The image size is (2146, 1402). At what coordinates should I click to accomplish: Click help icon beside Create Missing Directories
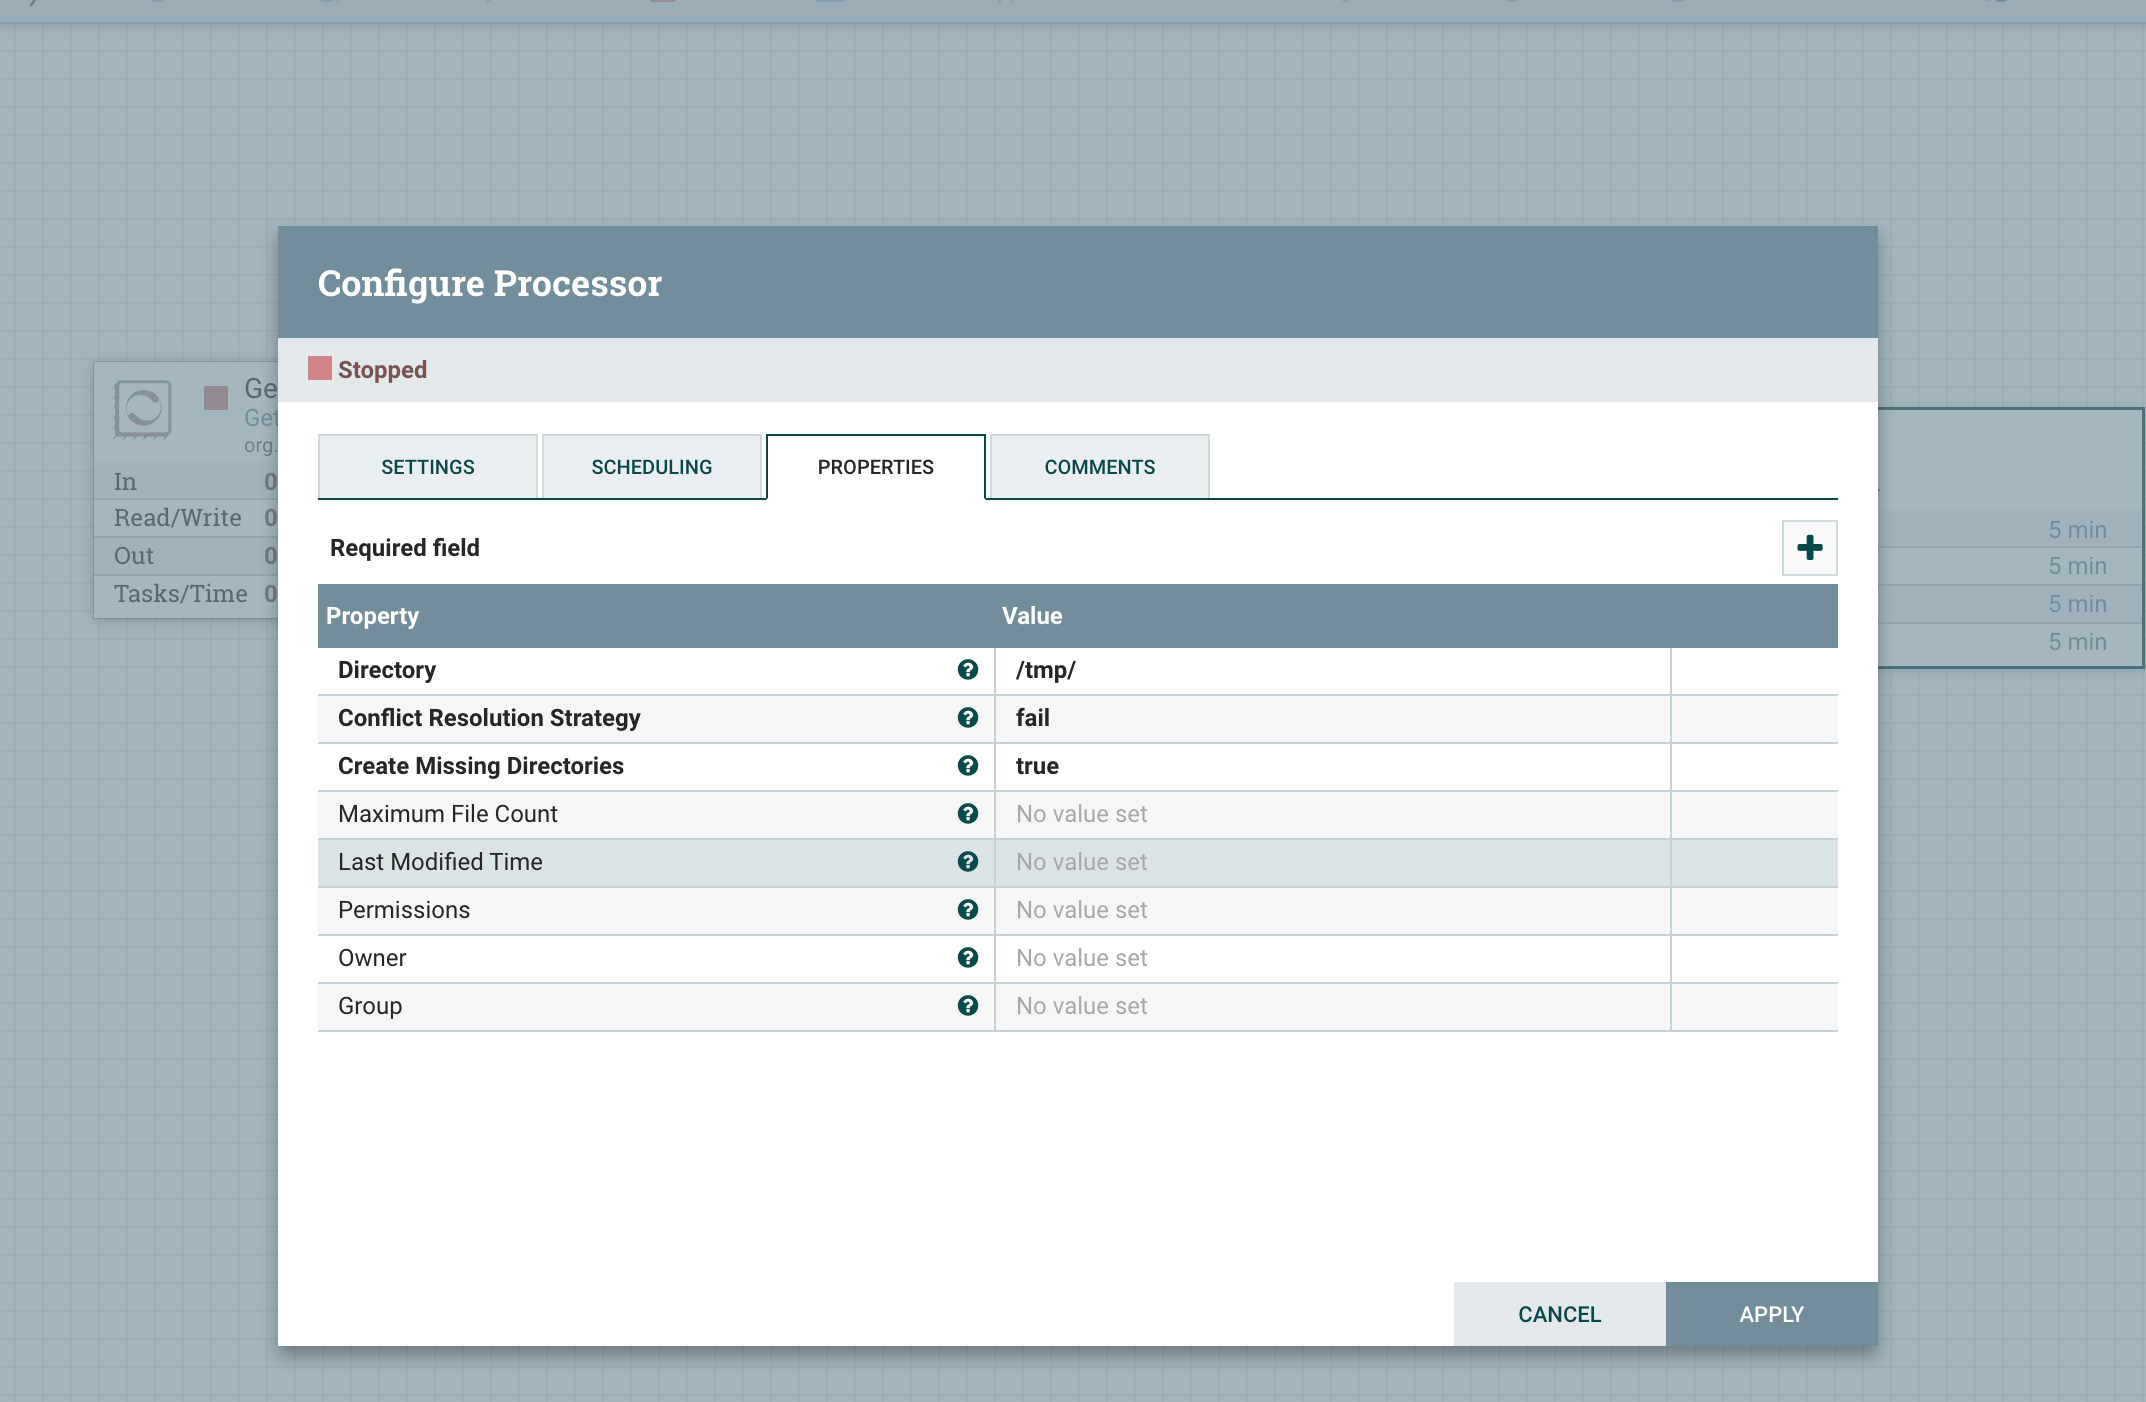click(966, 766)
